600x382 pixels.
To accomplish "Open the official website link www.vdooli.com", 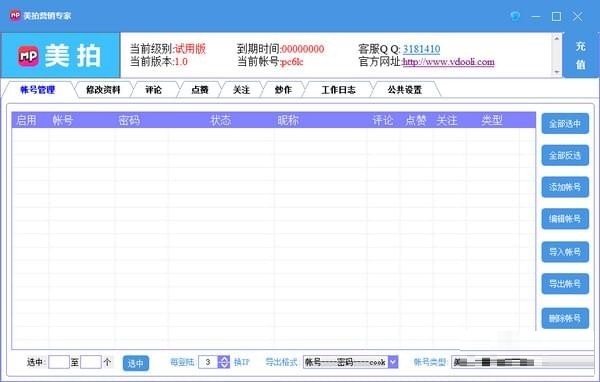I will coord(448,62).
